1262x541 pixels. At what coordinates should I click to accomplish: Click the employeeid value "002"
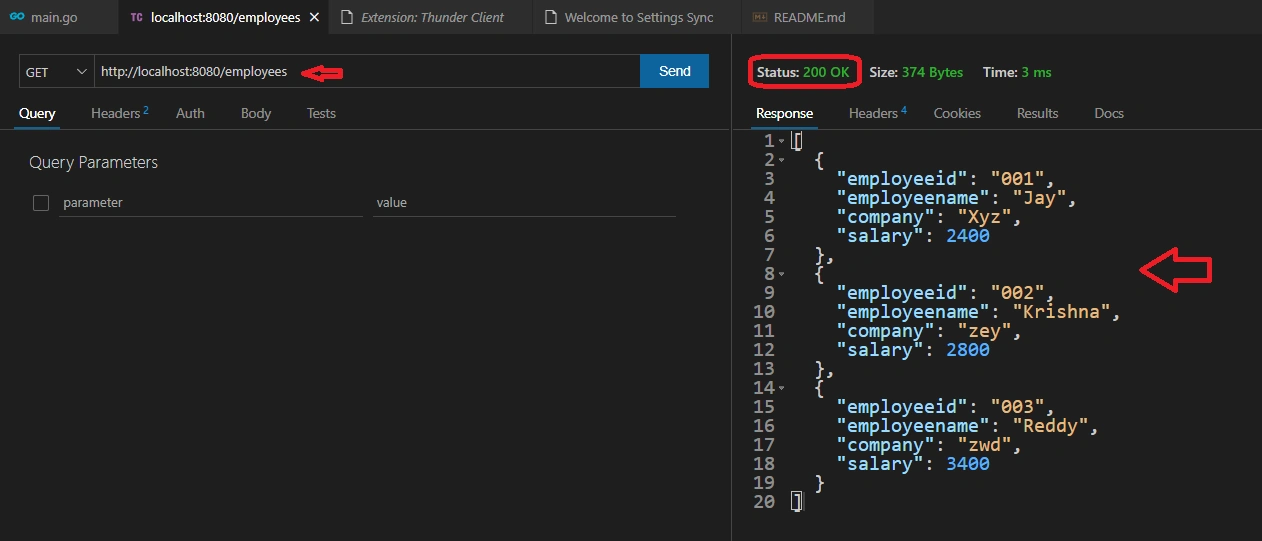click(x=1016, y=293)
